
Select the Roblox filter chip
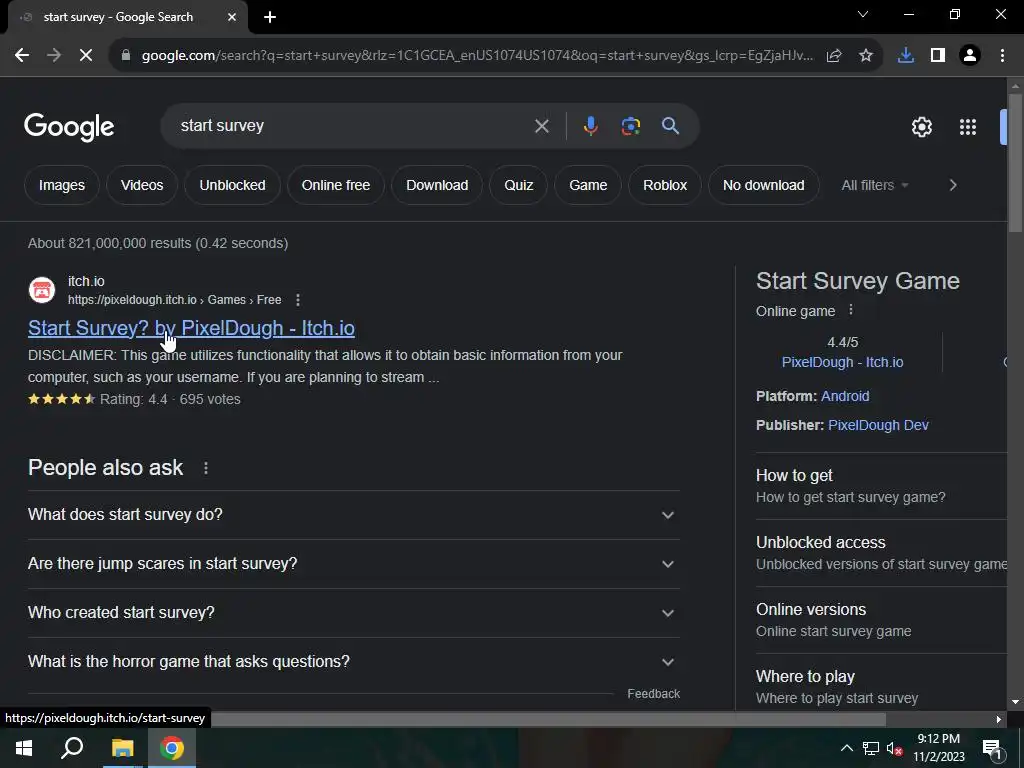(665, 185)
